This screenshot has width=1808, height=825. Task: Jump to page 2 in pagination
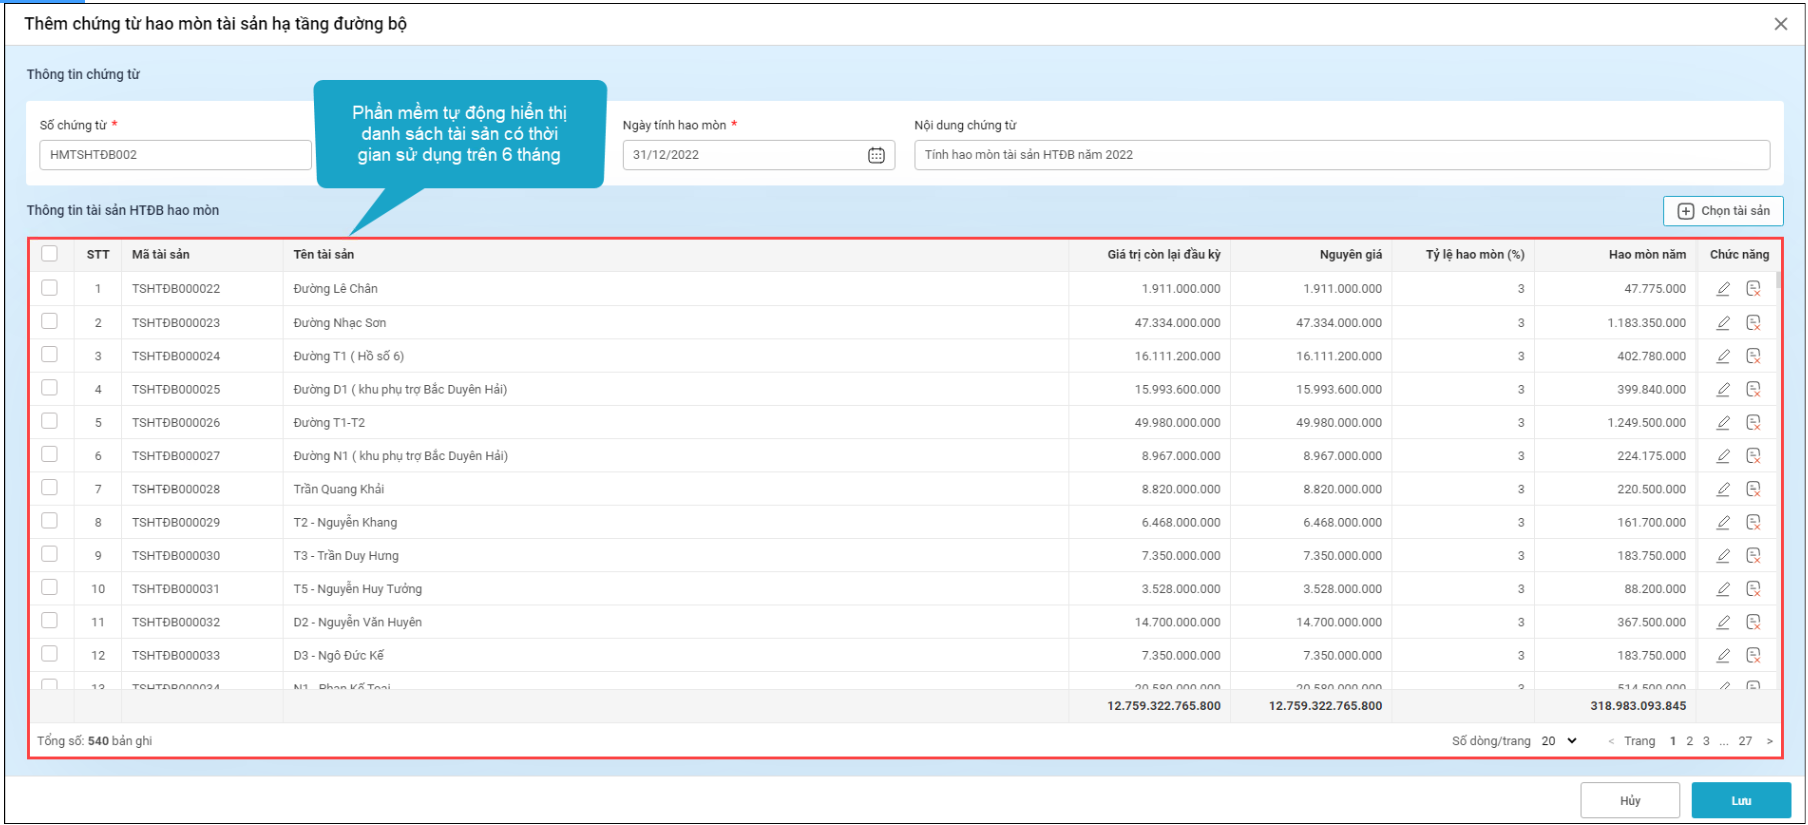tap(1690, 741)
